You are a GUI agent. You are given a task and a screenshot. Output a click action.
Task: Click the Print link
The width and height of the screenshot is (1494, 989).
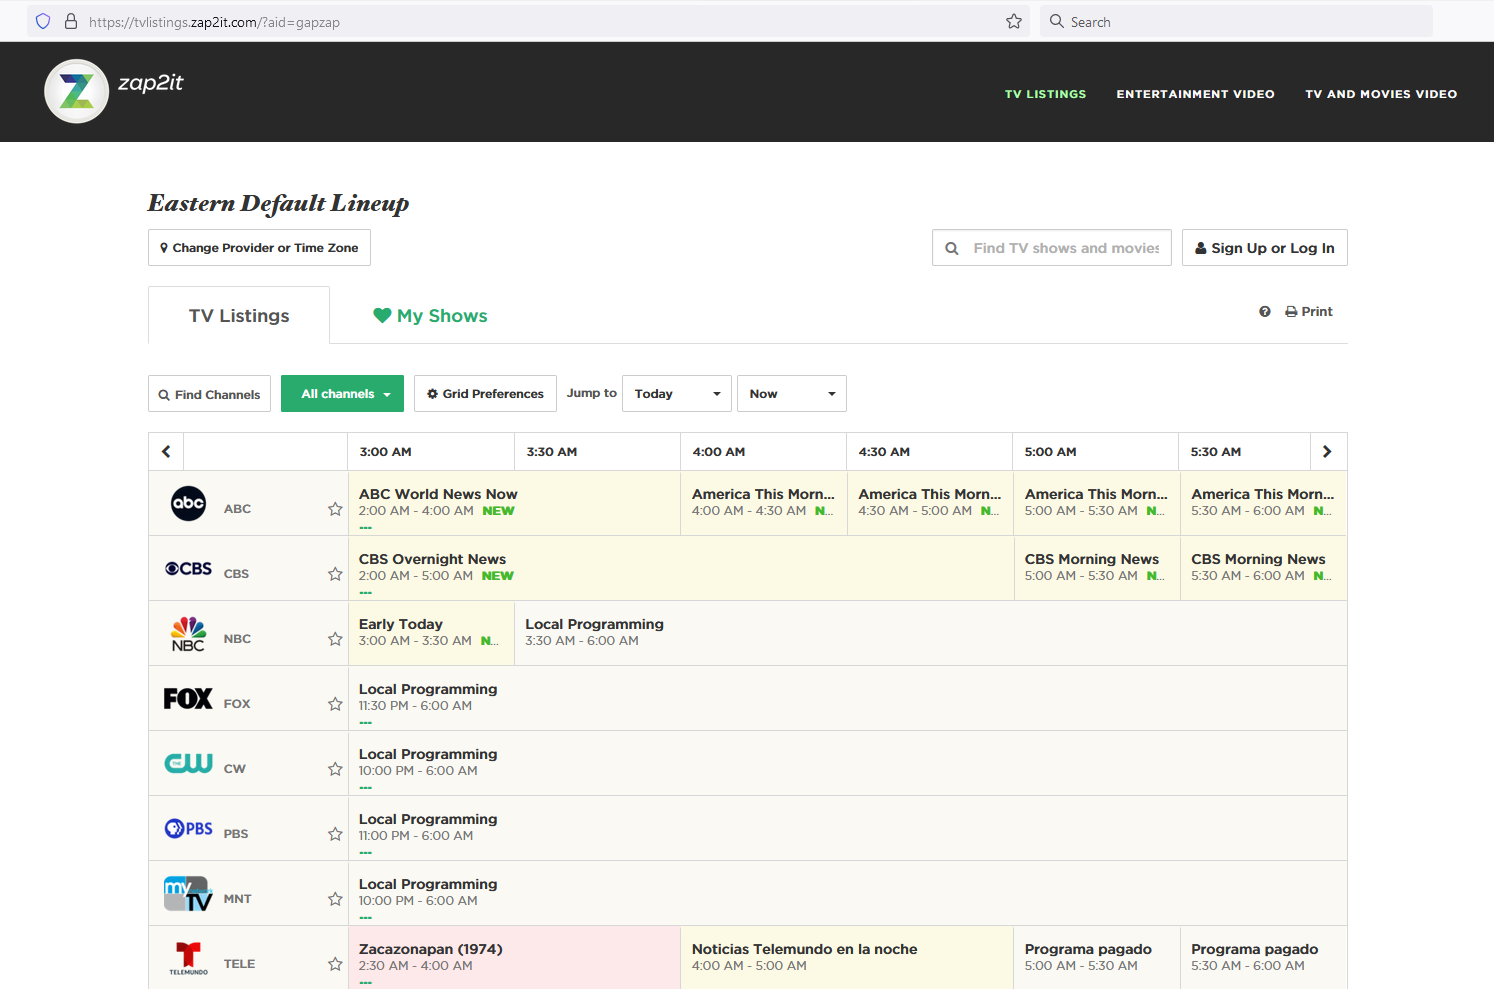click(1309, 312)
